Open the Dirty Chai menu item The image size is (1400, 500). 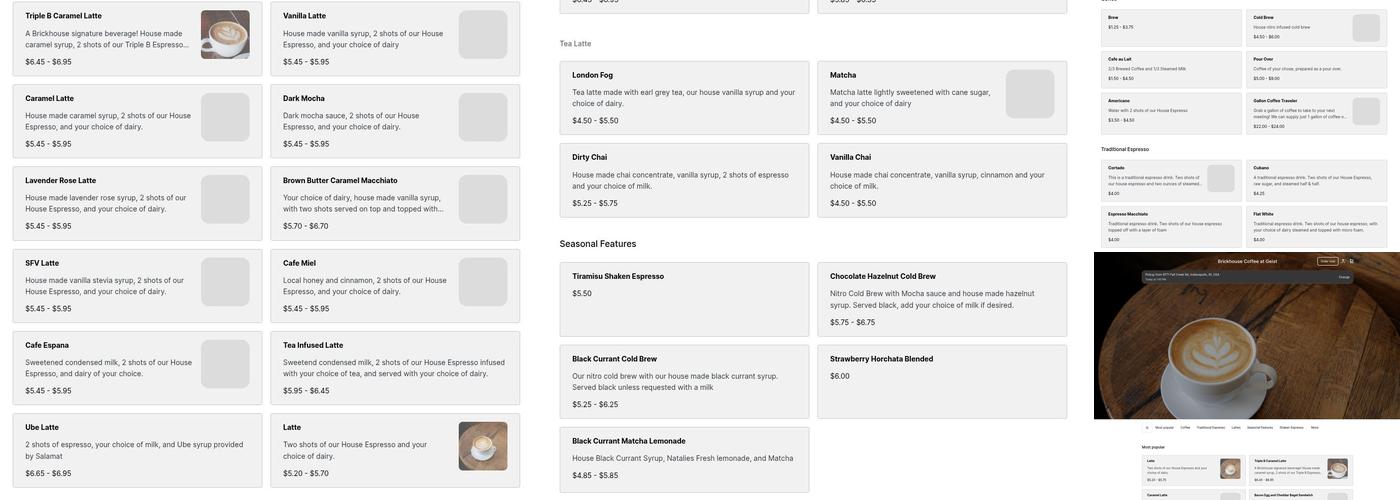coord(684,180)
